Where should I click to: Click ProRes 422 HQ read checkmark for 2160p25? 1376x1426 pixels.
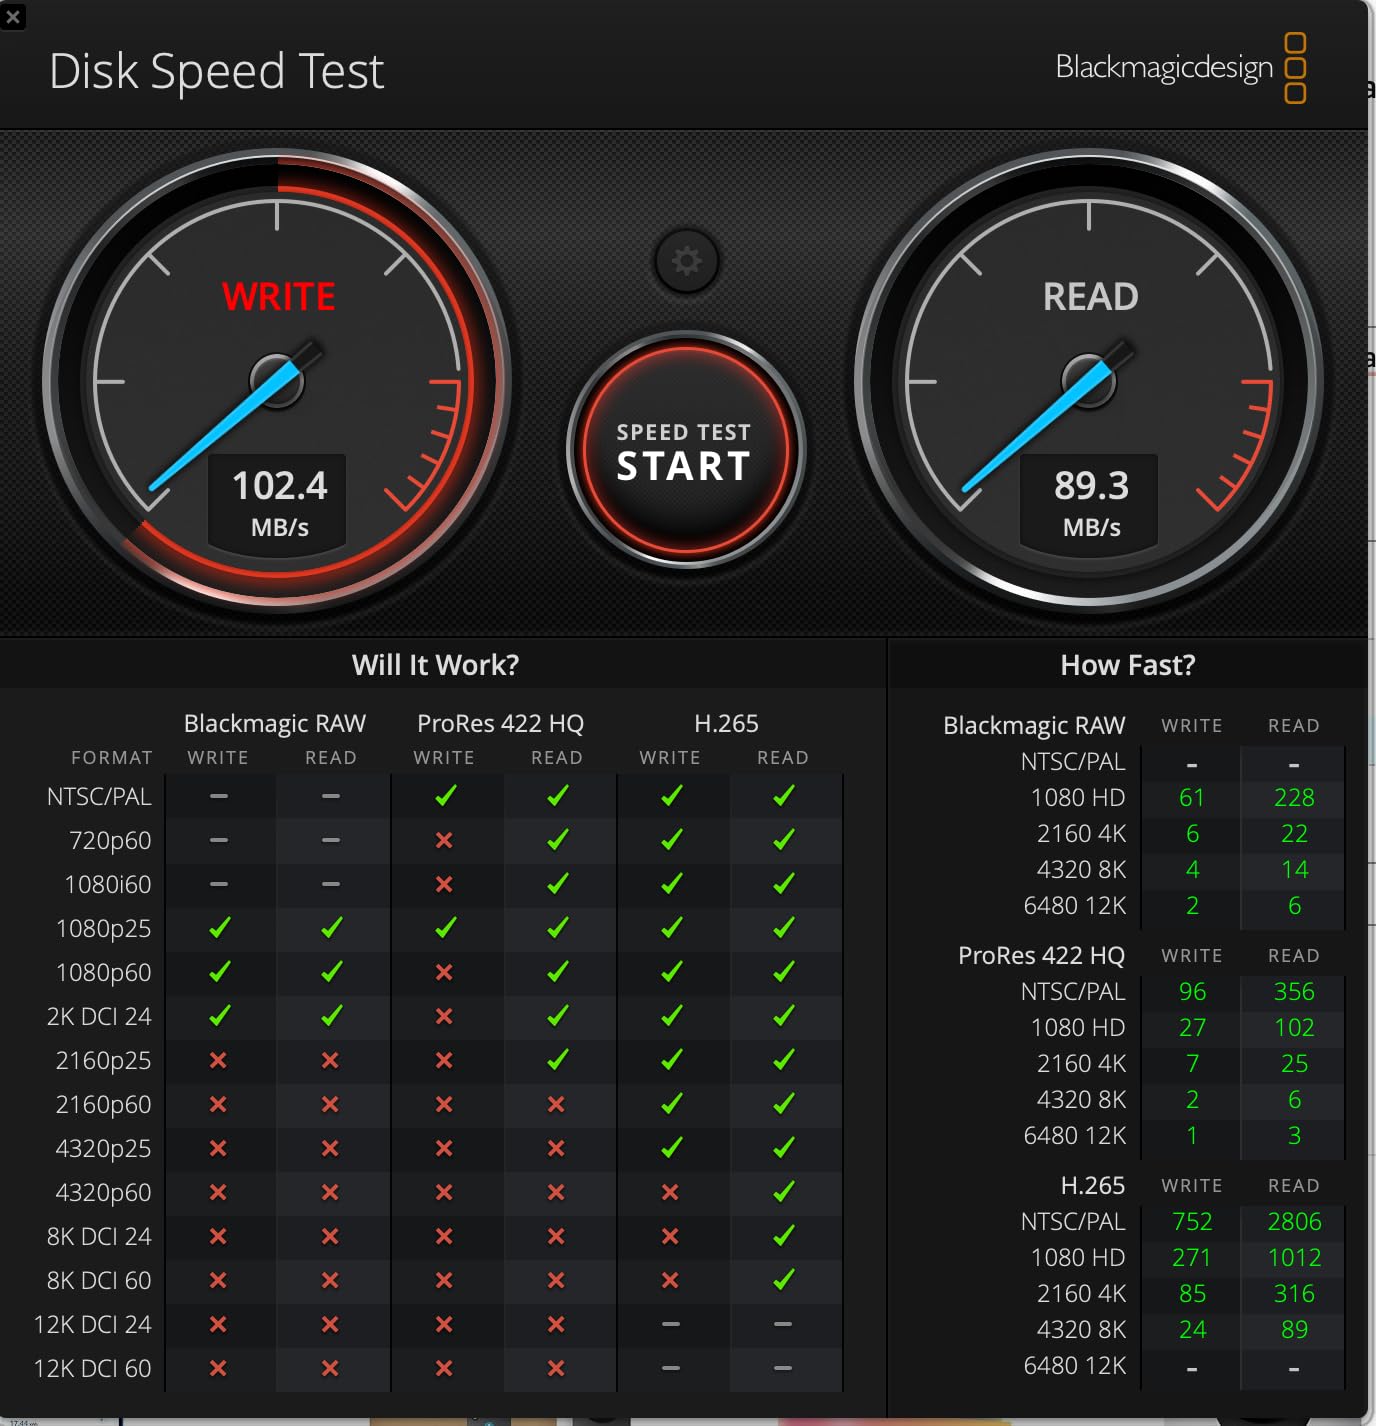click(x=557, y=1060)
